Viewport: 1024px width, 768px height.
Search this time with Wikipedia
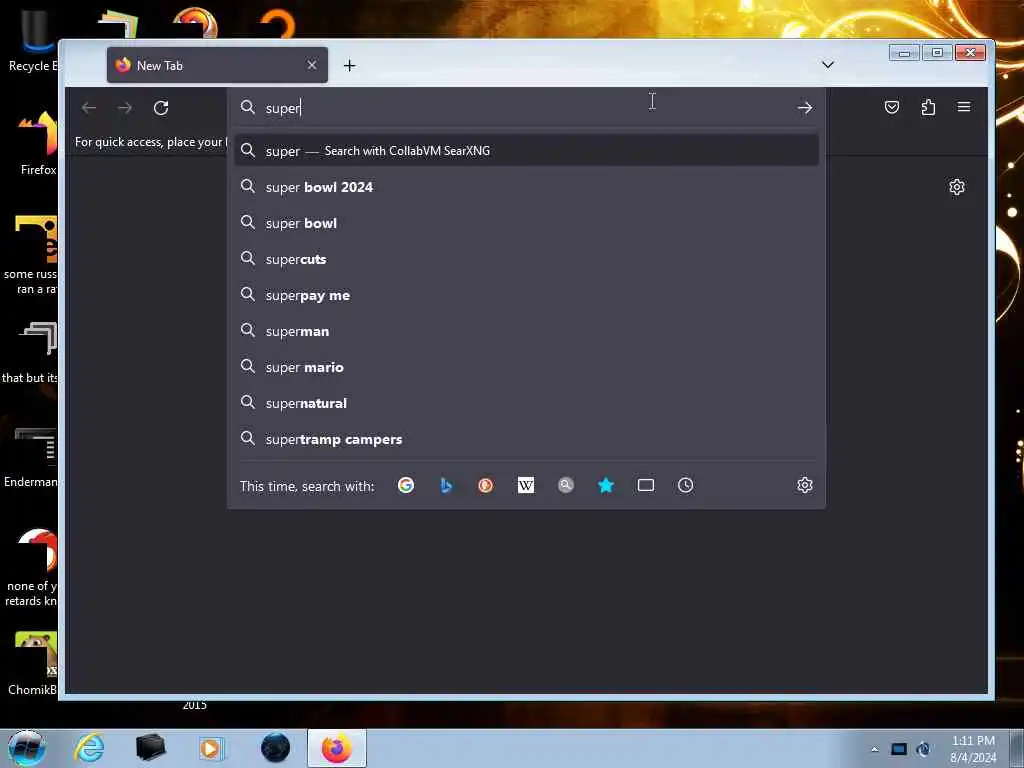point(526,485)
